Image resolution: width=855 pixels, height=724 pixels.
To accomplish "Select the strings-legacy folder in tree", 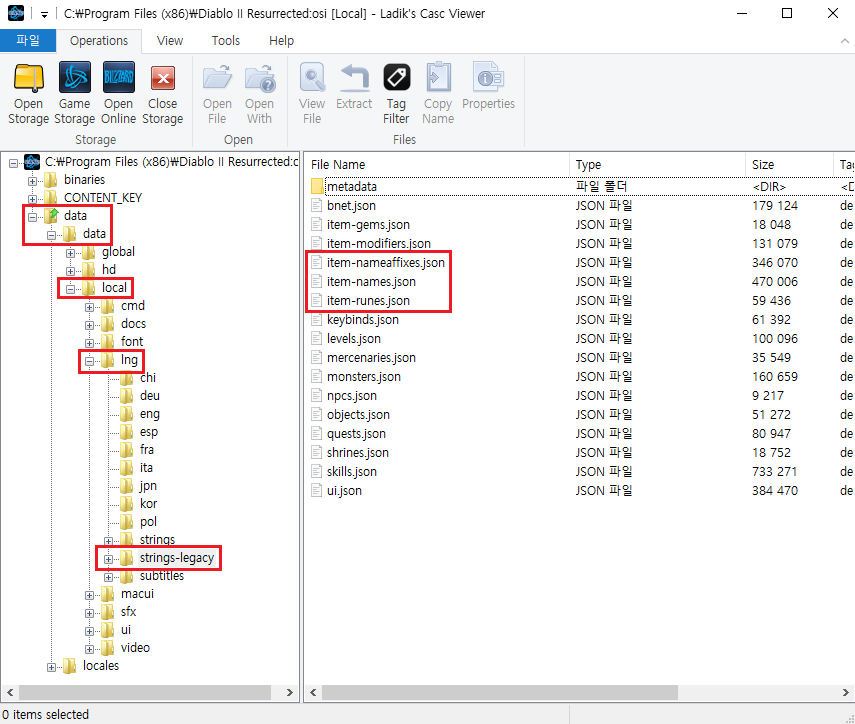I will 177,558.
